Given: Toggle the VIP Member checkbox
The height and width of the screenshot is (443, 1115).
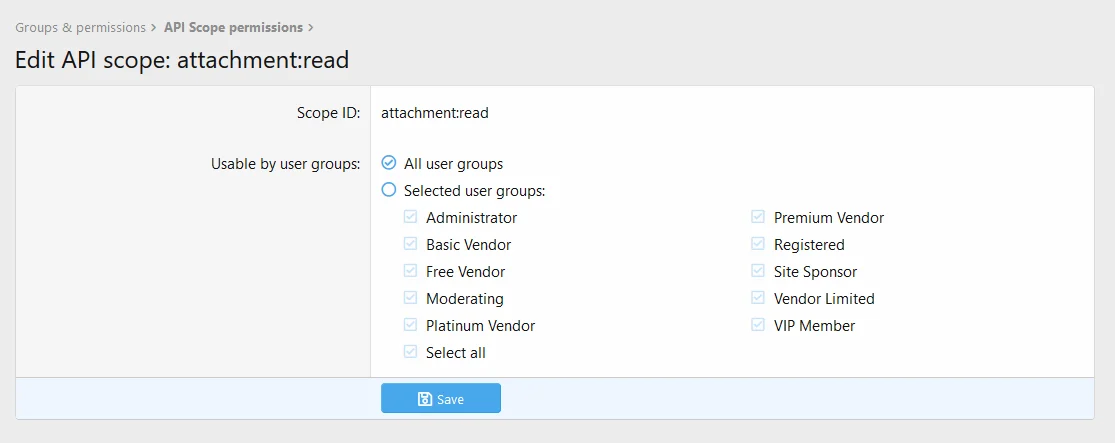Looking at the screenshot, I should click(x=758, y=326).
